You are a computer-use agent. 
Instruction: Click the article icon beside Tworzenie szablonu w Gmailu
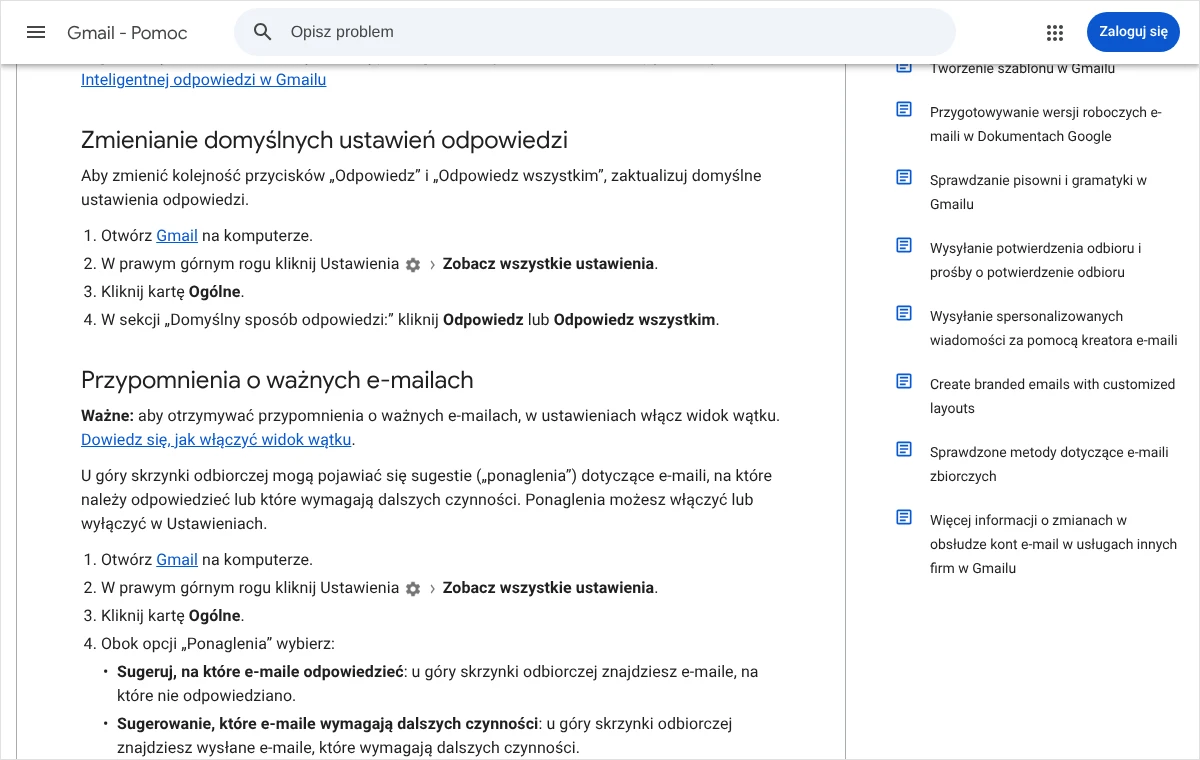click(x=904, y=68)
